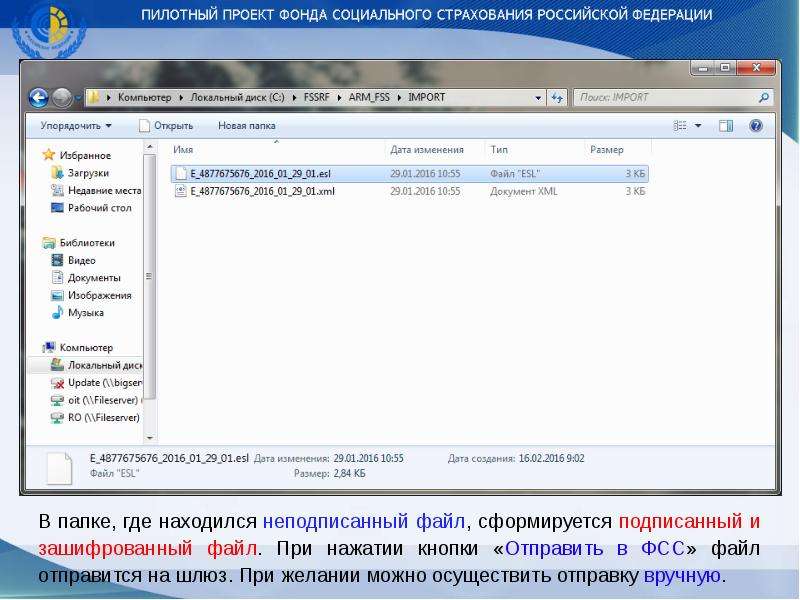Open Недавние места in the sidebar
The width and height of the screenshot is (800, 600).
(105, 190)
